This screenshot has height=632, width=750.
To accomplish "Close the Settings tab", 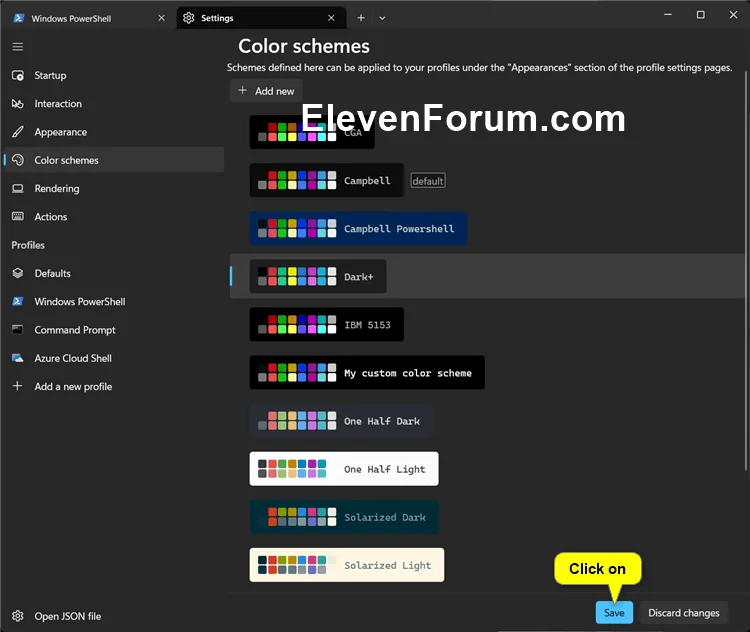I will [331, 18].
